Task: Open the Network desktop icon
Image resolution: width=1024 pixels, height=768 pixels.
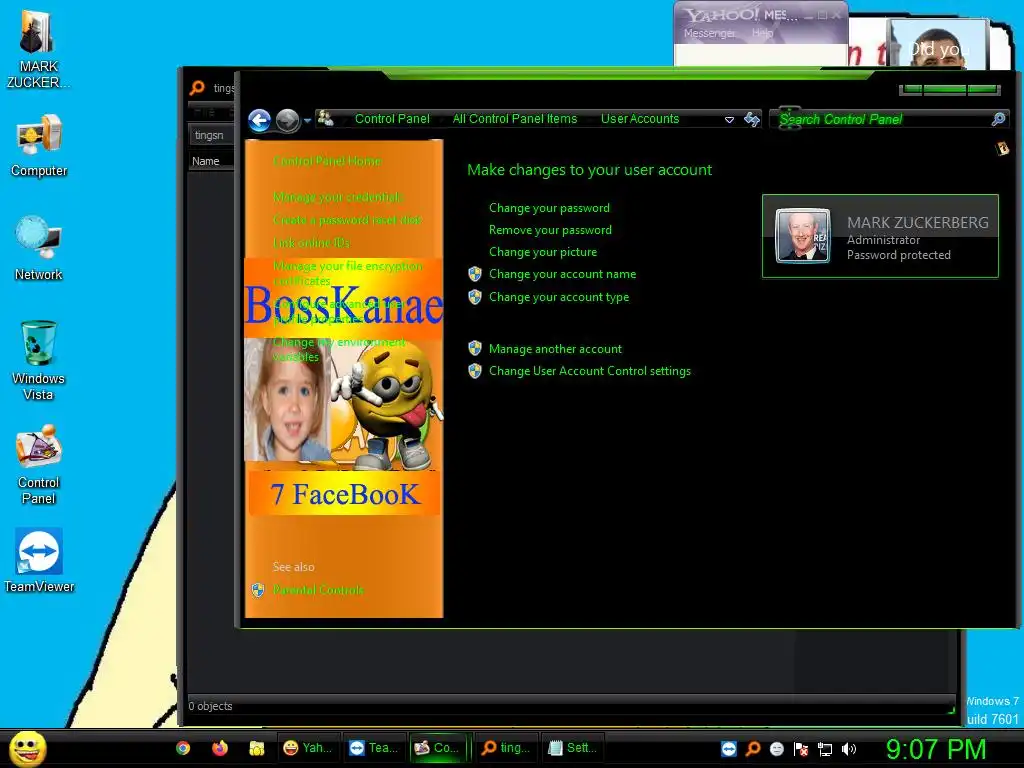Action: click(39, 249)
